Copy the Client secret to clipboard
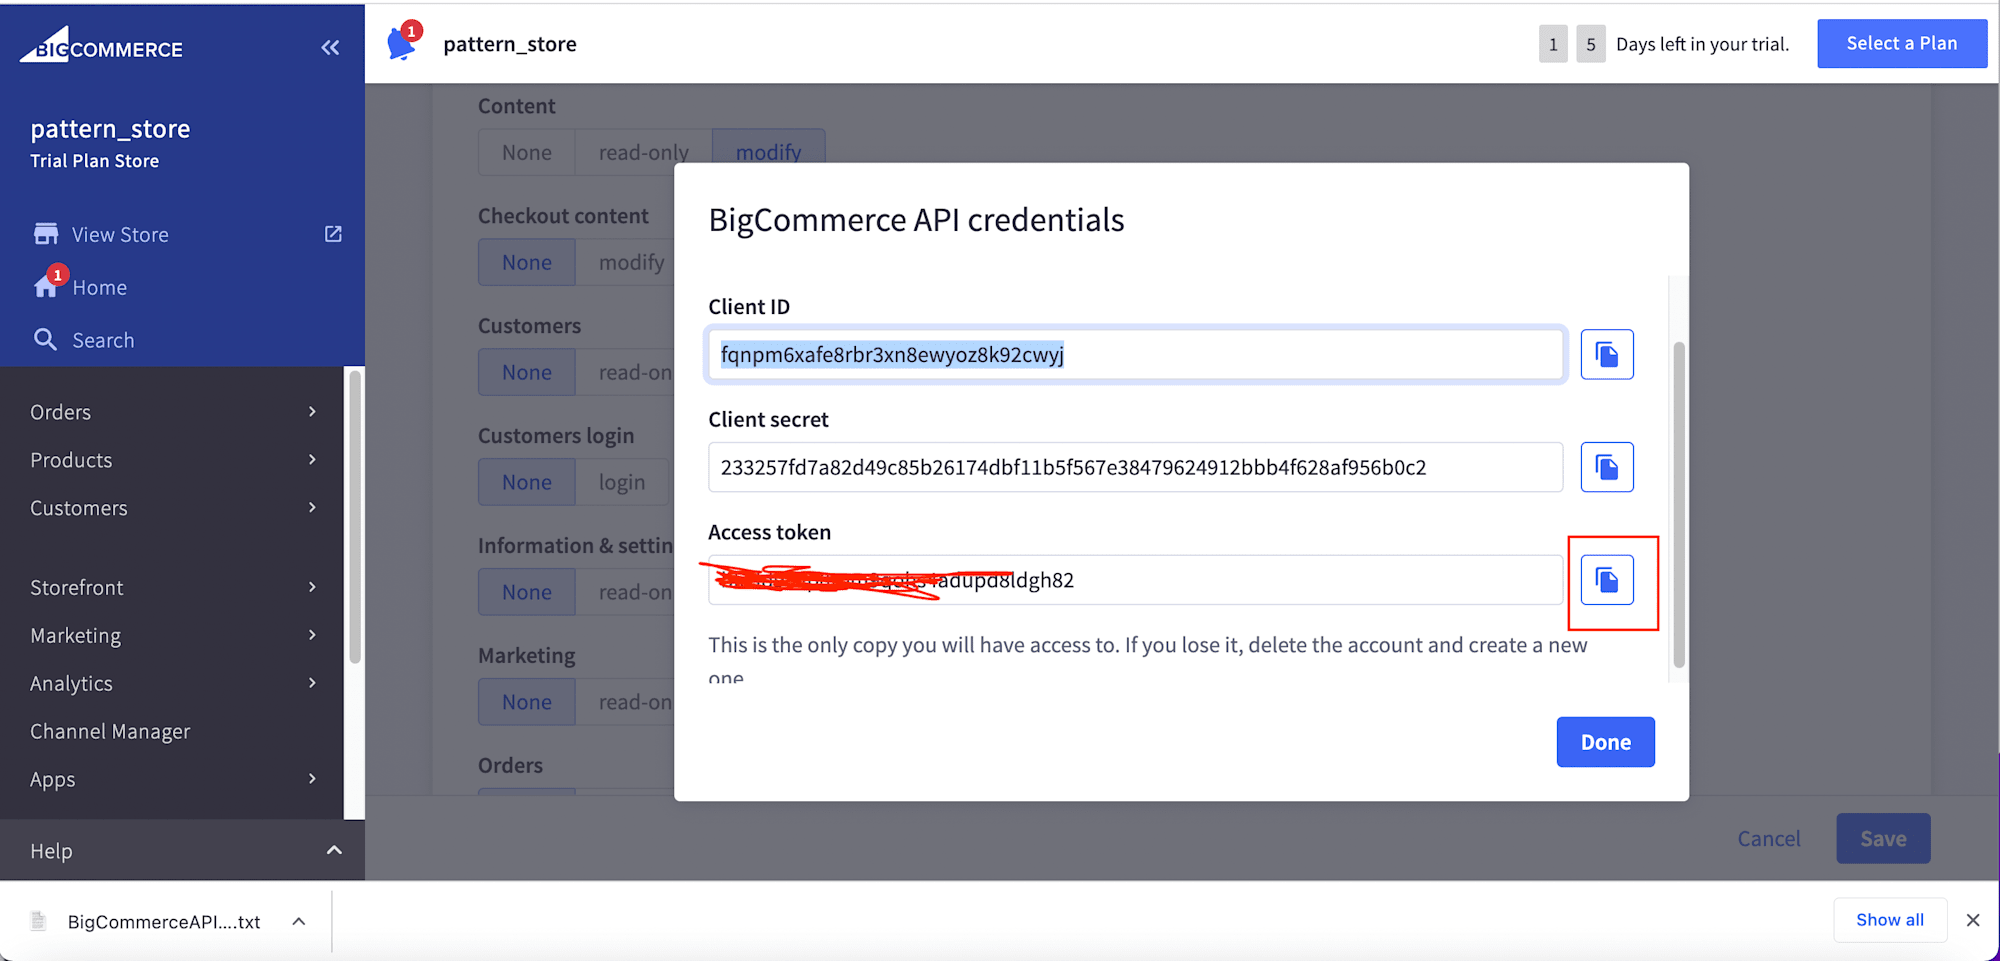Viewport: 2000px width, 961px height. click(1607, 467)
